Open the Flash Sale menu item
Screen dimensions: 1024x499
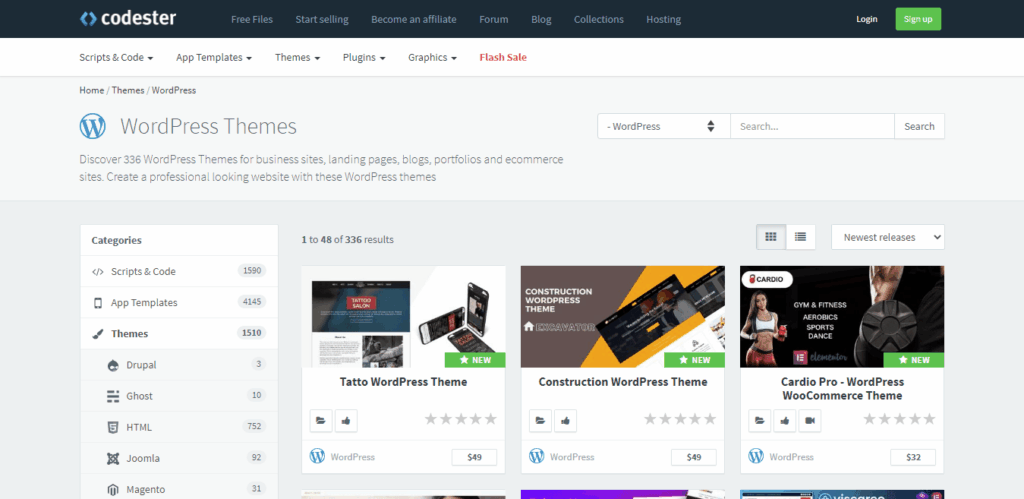[503, 57]
